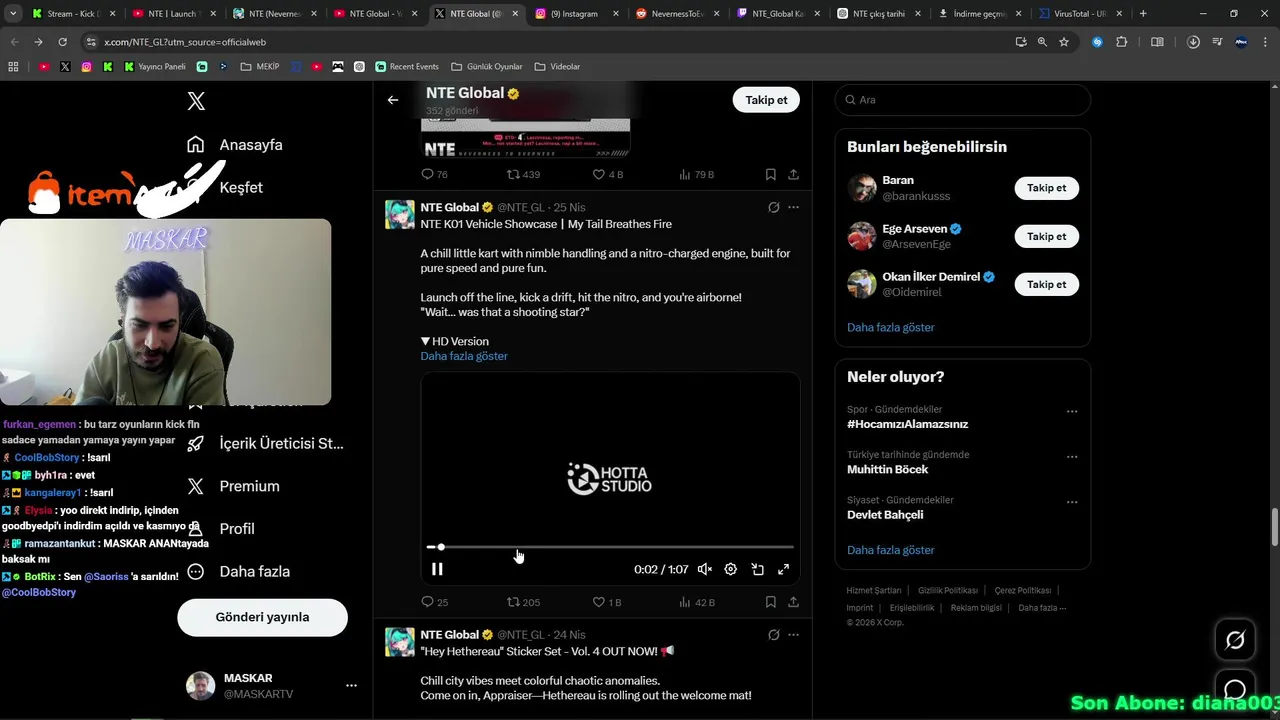Switch to the Instagram browser tab

(575, 14)
